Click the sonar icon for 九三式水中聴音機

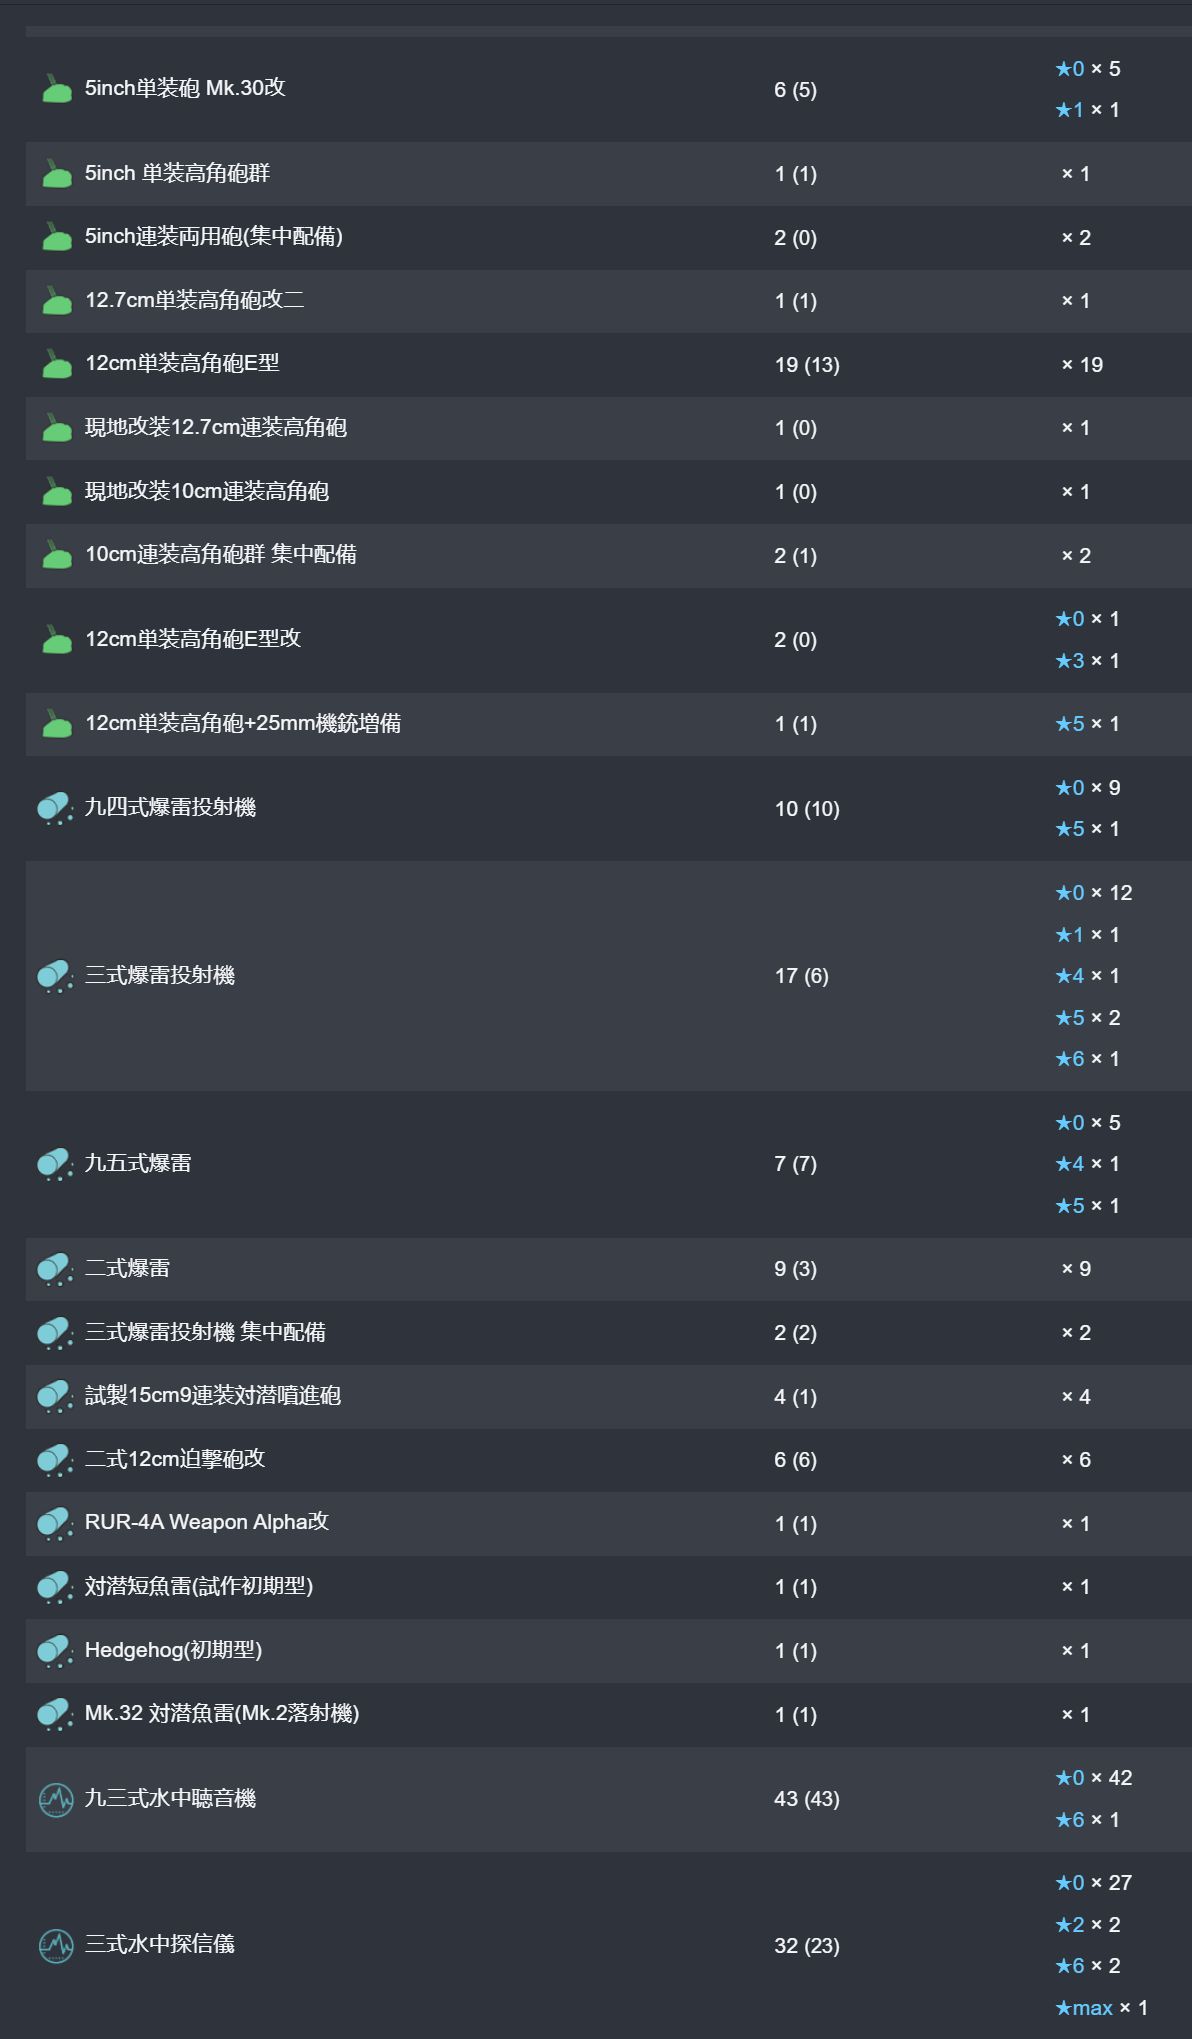pyautogui.click(x=56, y=1800)
